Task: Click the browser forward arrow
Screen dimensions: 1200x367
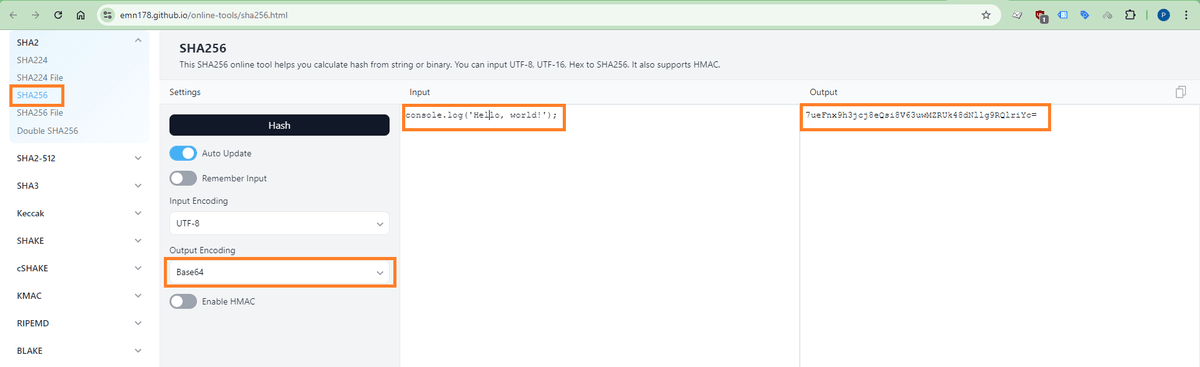Action: coord(36,15)
